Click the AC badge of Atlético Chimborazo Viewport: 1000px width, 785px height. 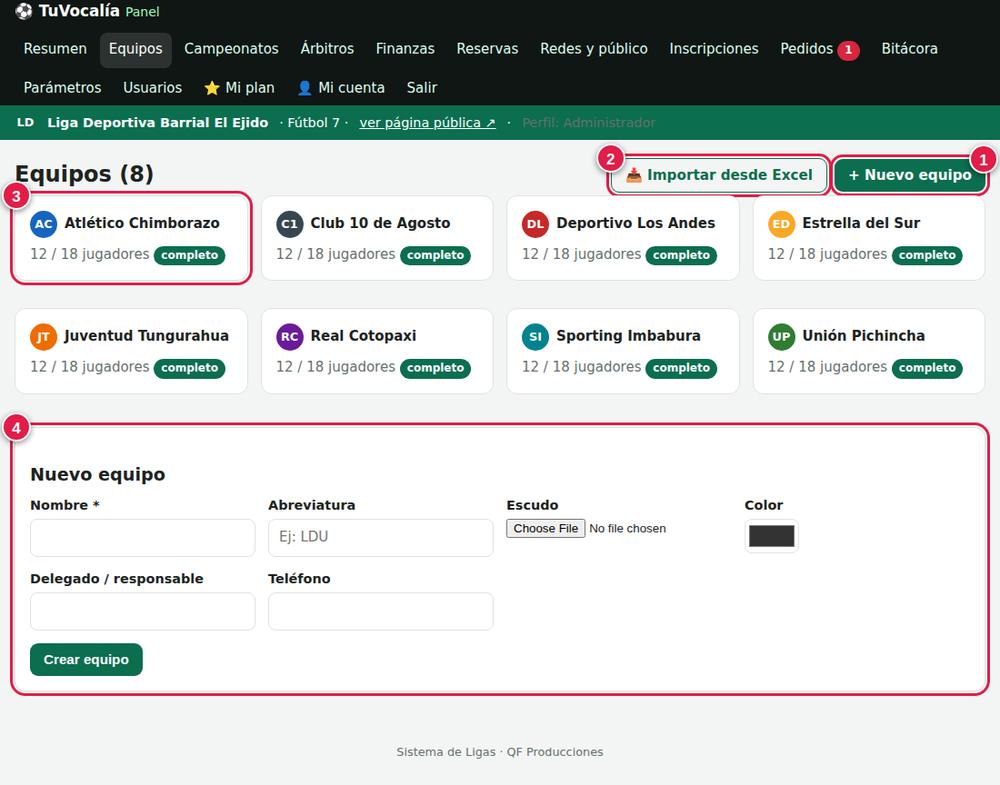(x=43, y=224)
